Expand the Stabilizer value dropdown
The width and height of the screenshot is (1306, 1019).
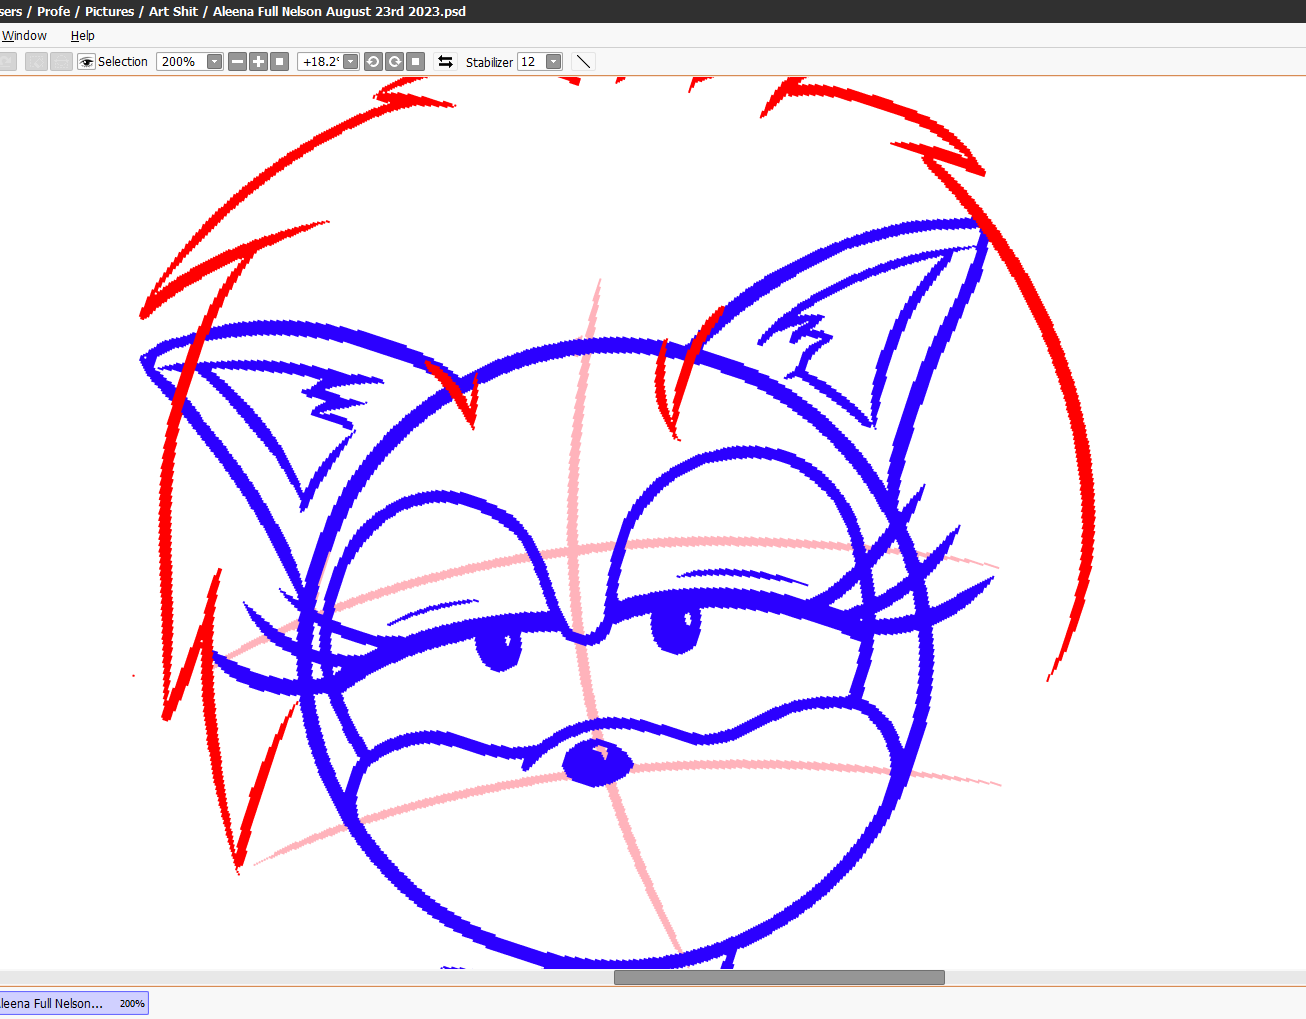pyautogui.click(x=553, y=62)
